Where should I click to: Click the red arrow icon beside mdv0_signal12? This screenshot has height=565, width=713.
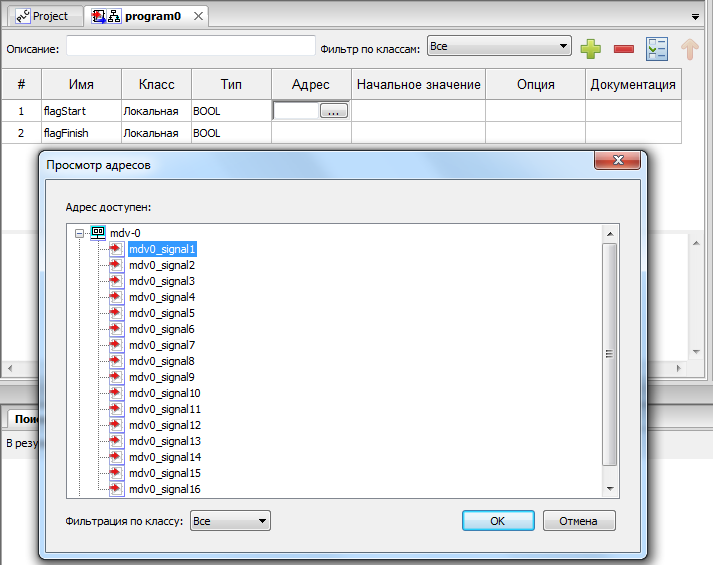[x=116, y=425]
